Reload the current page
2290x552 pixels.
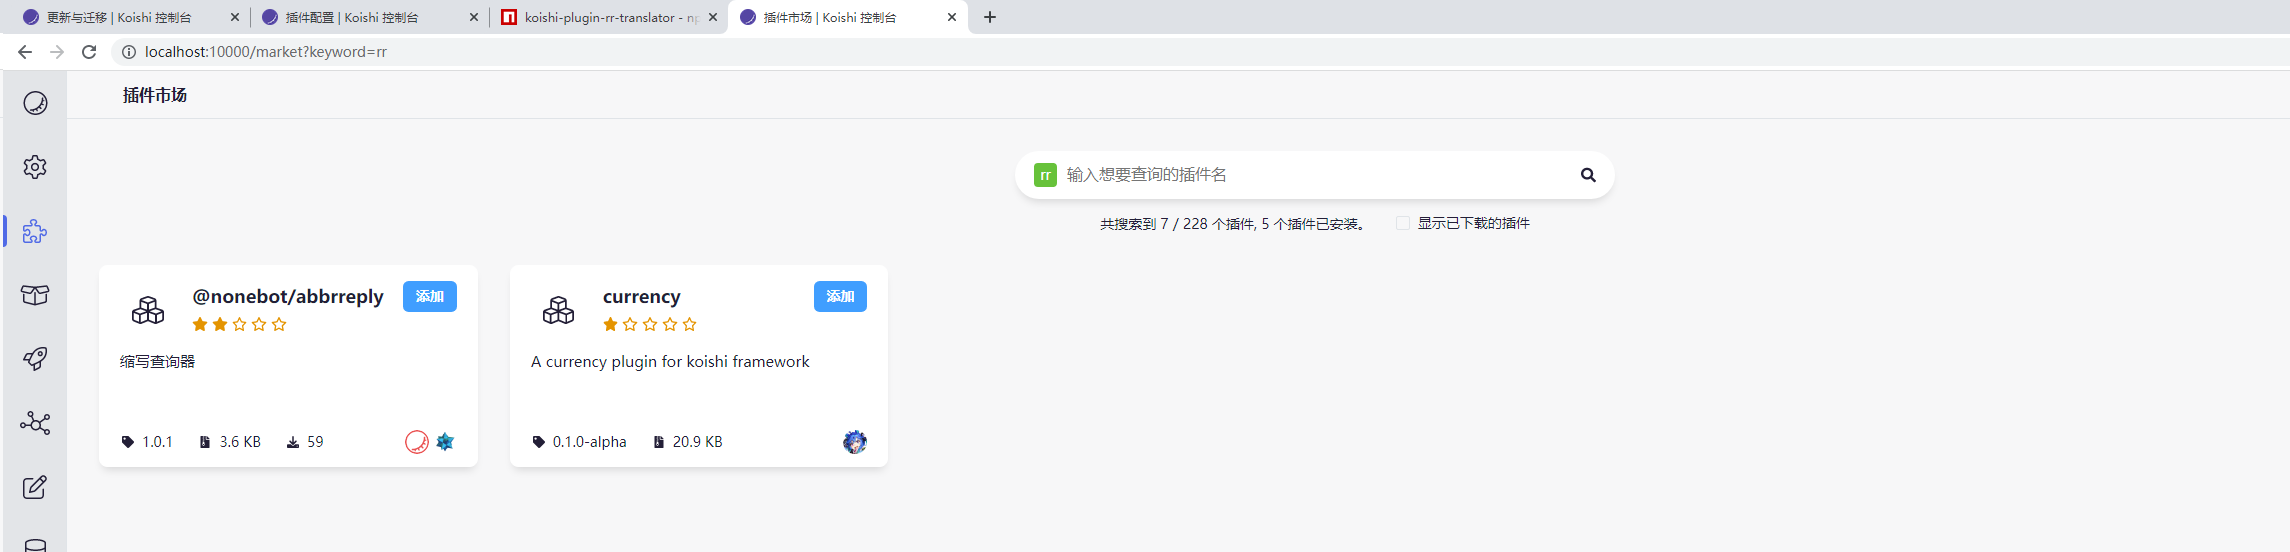[x=89, y=52]
